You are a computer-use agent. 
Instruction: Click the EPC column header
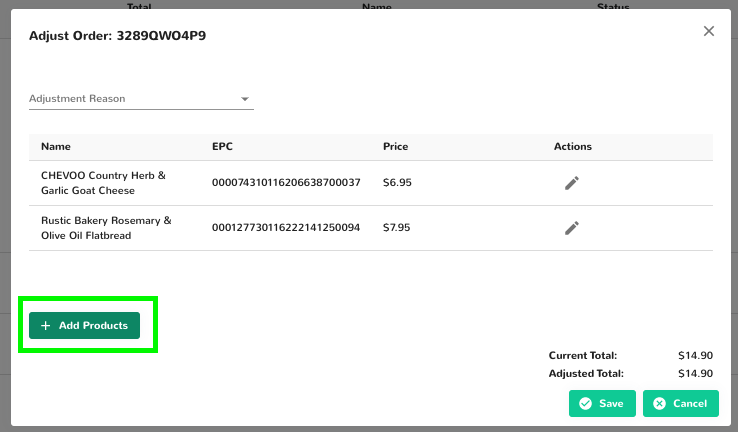(222, 146)
